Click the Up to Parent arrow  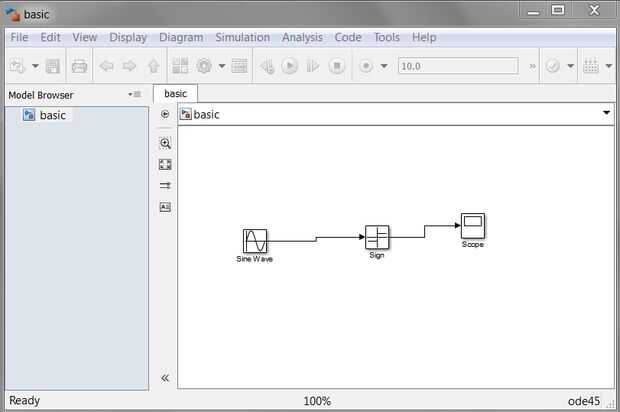[154, 66]
